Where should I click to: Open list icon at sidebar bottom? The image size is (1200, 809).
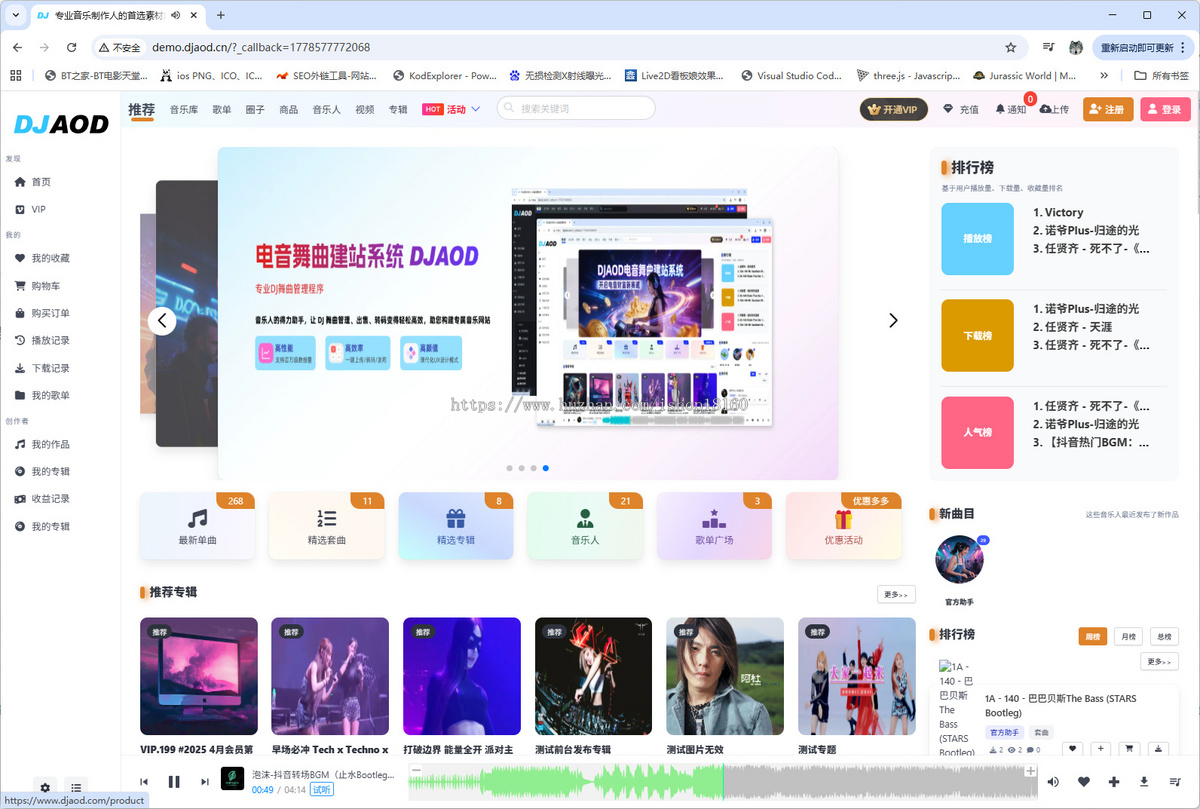click(75, 787)
